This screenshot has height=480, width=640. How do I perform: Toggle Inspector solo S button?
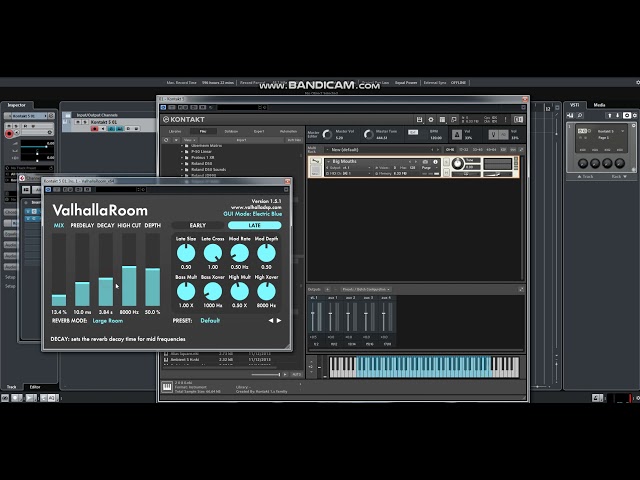point(17,126)
